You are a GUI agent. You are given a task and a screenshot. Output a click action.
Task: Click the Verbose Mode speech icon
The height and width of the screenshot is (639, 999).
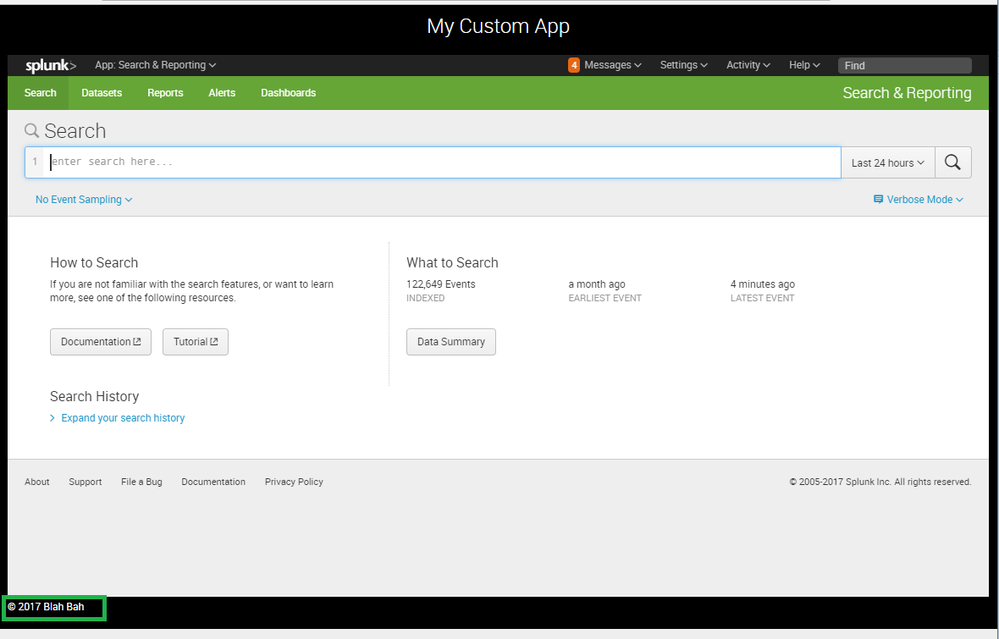[878, 199]
